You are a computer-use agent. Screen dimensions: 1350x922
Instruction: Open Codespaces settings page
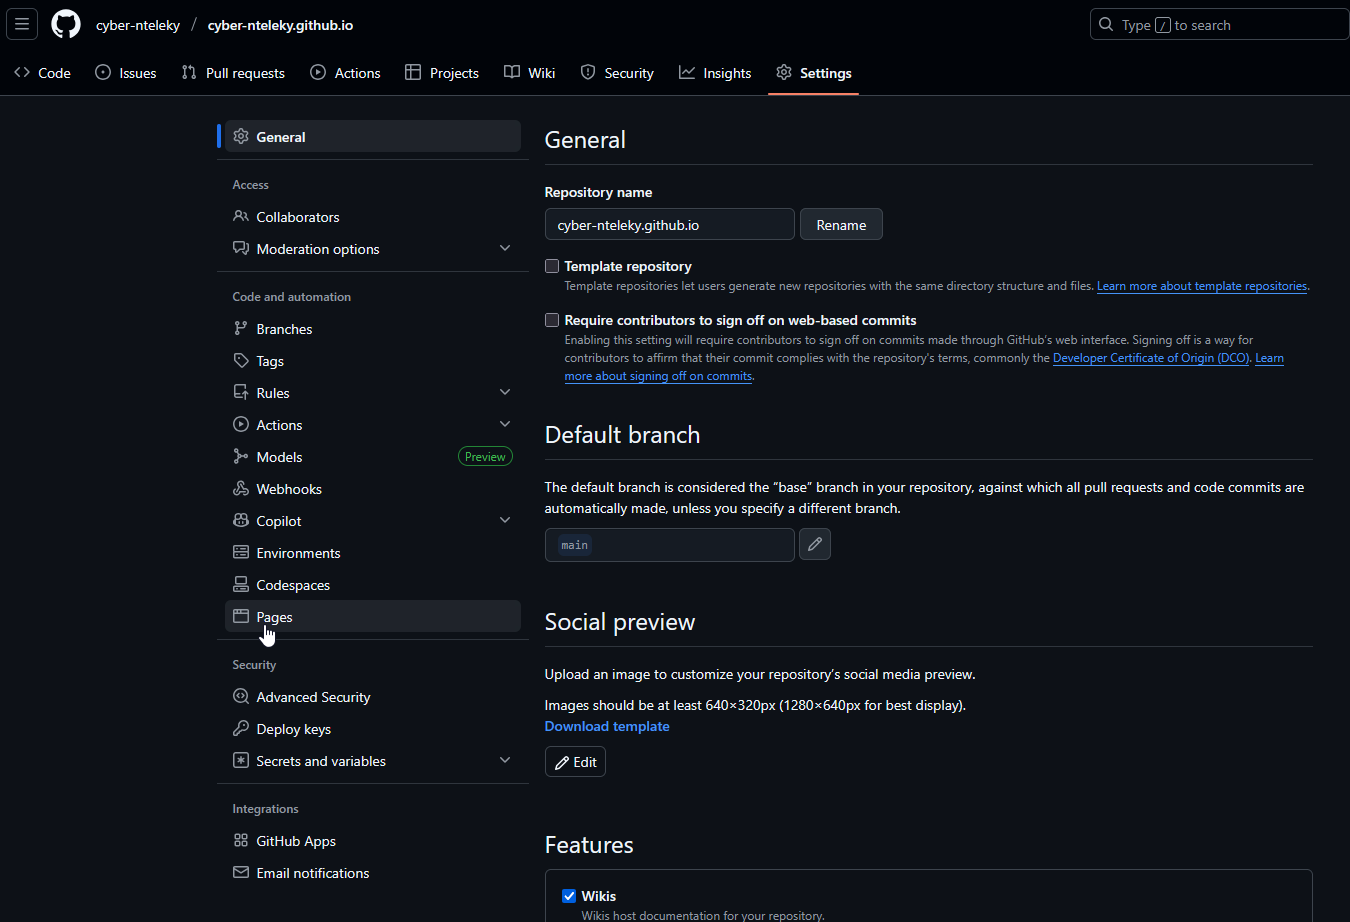tap(373, 584)
